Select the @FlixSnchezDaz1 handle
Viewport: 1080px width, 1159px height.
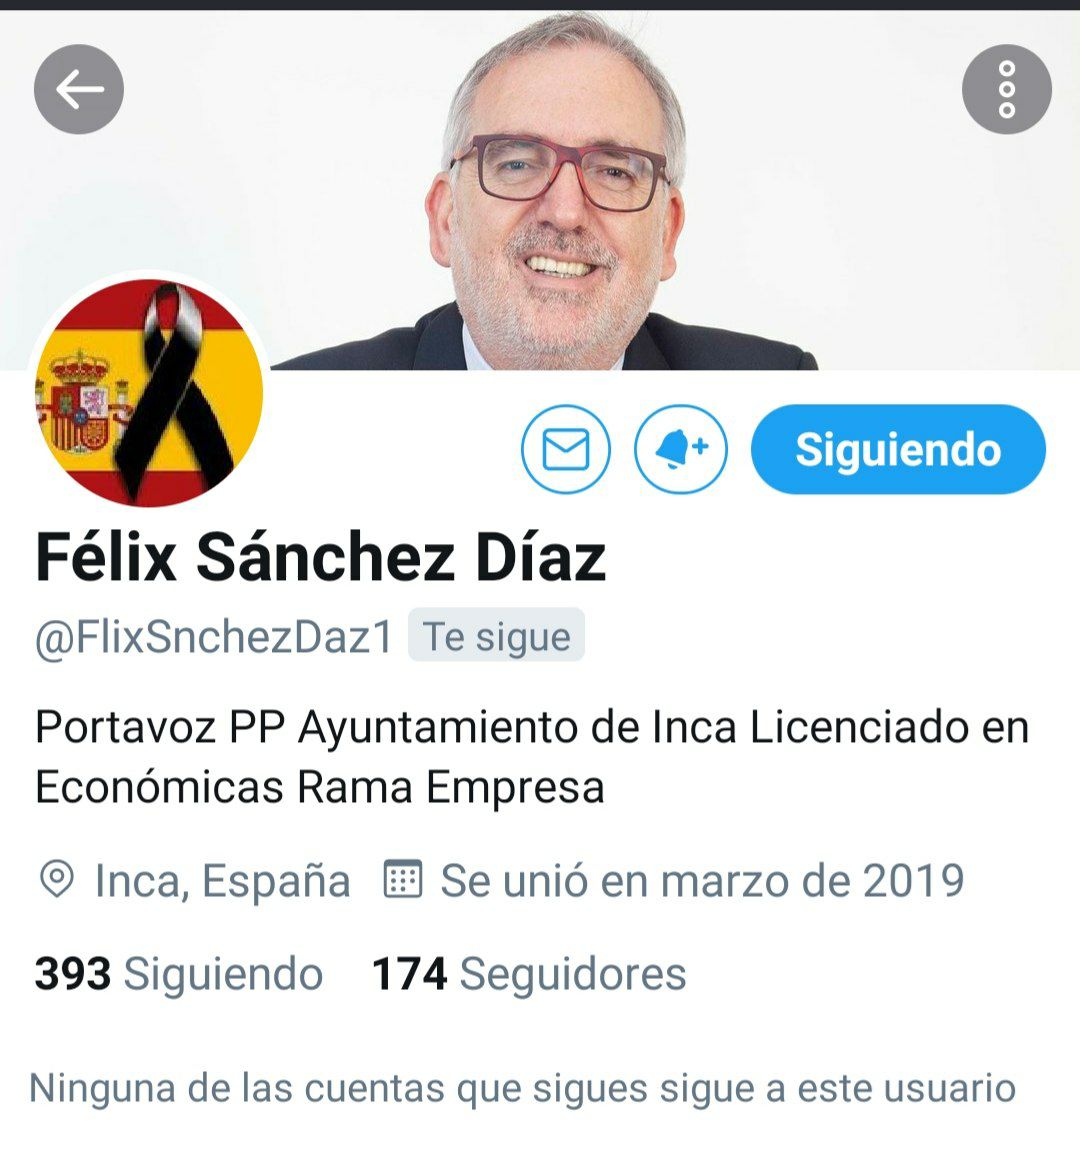214,636
